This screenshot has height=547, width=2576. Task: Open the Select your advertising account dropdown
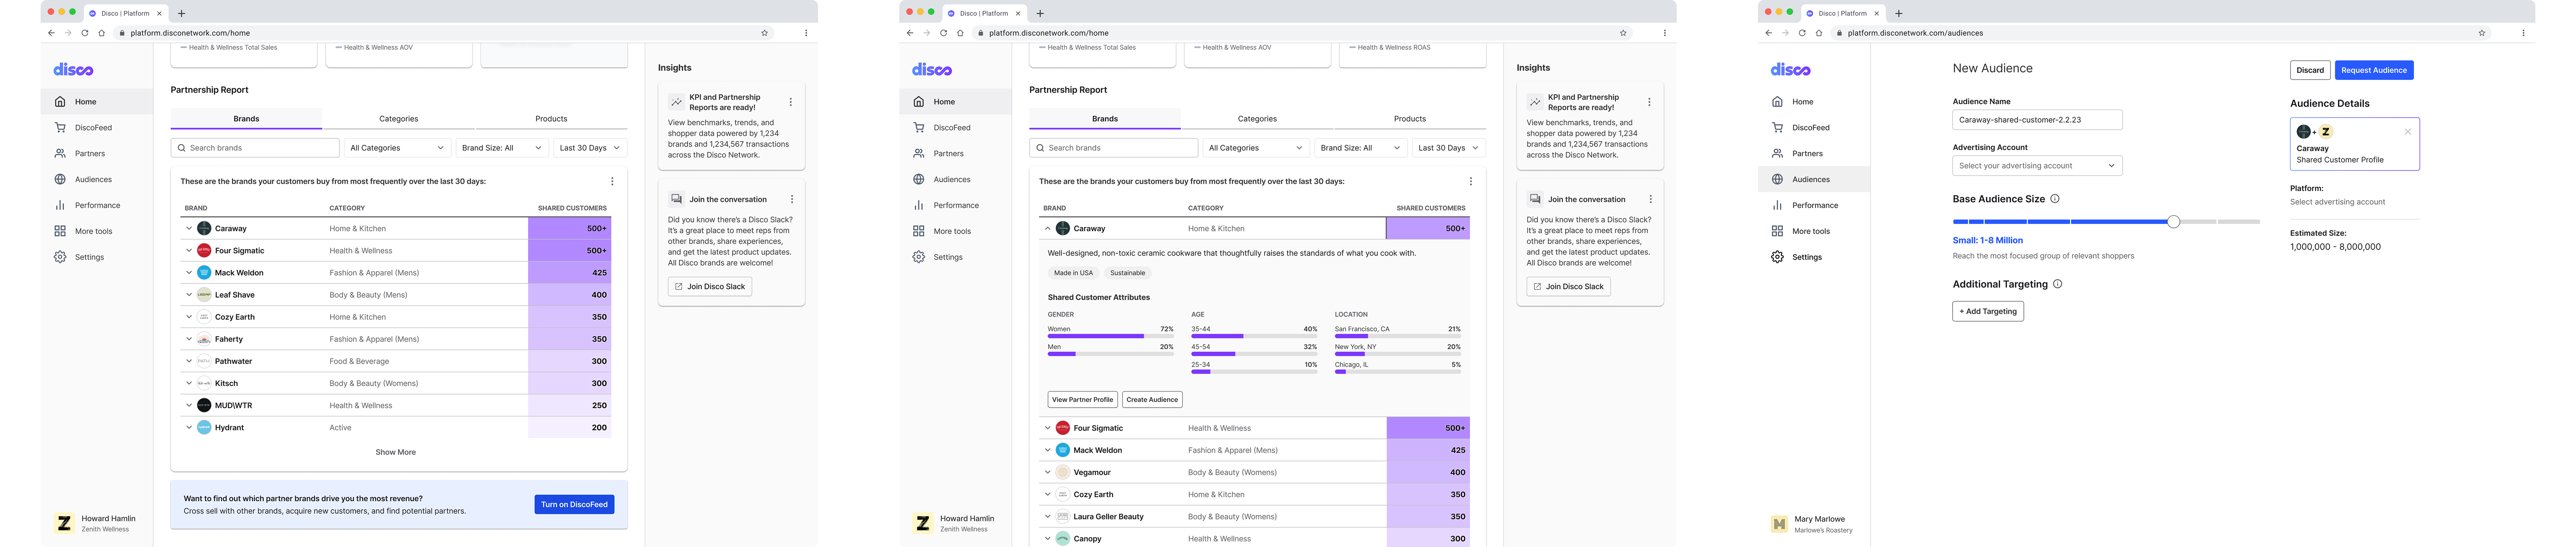click(2037, 166)
